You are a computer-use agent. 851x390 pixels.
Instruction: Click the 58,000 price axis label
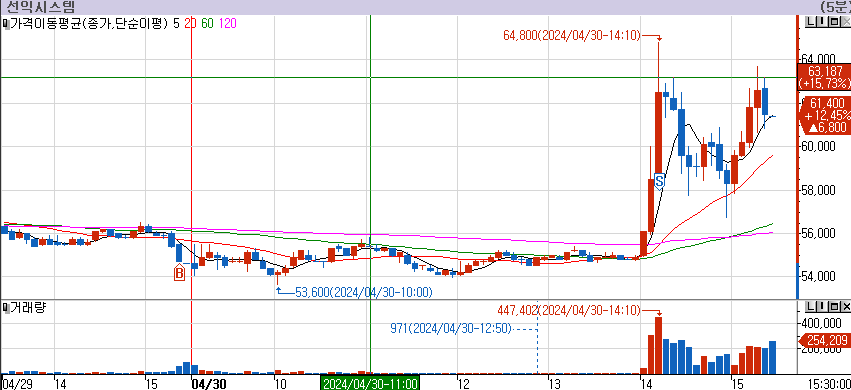point(818,190)
